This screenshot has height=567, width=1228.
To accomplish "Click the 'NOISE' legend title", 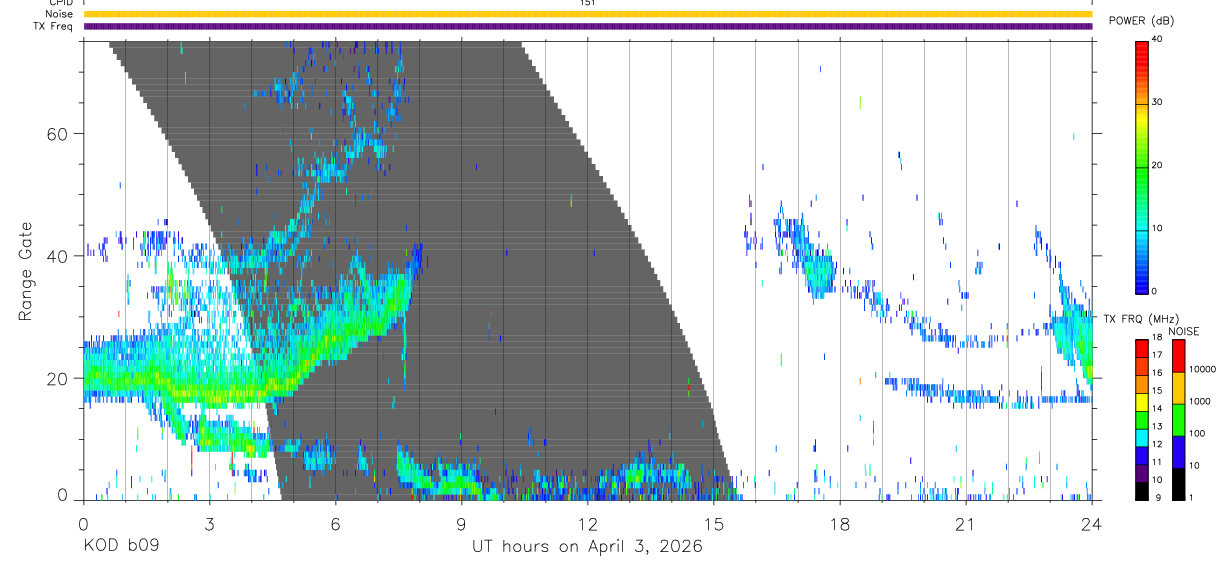I will (1185, 331).
